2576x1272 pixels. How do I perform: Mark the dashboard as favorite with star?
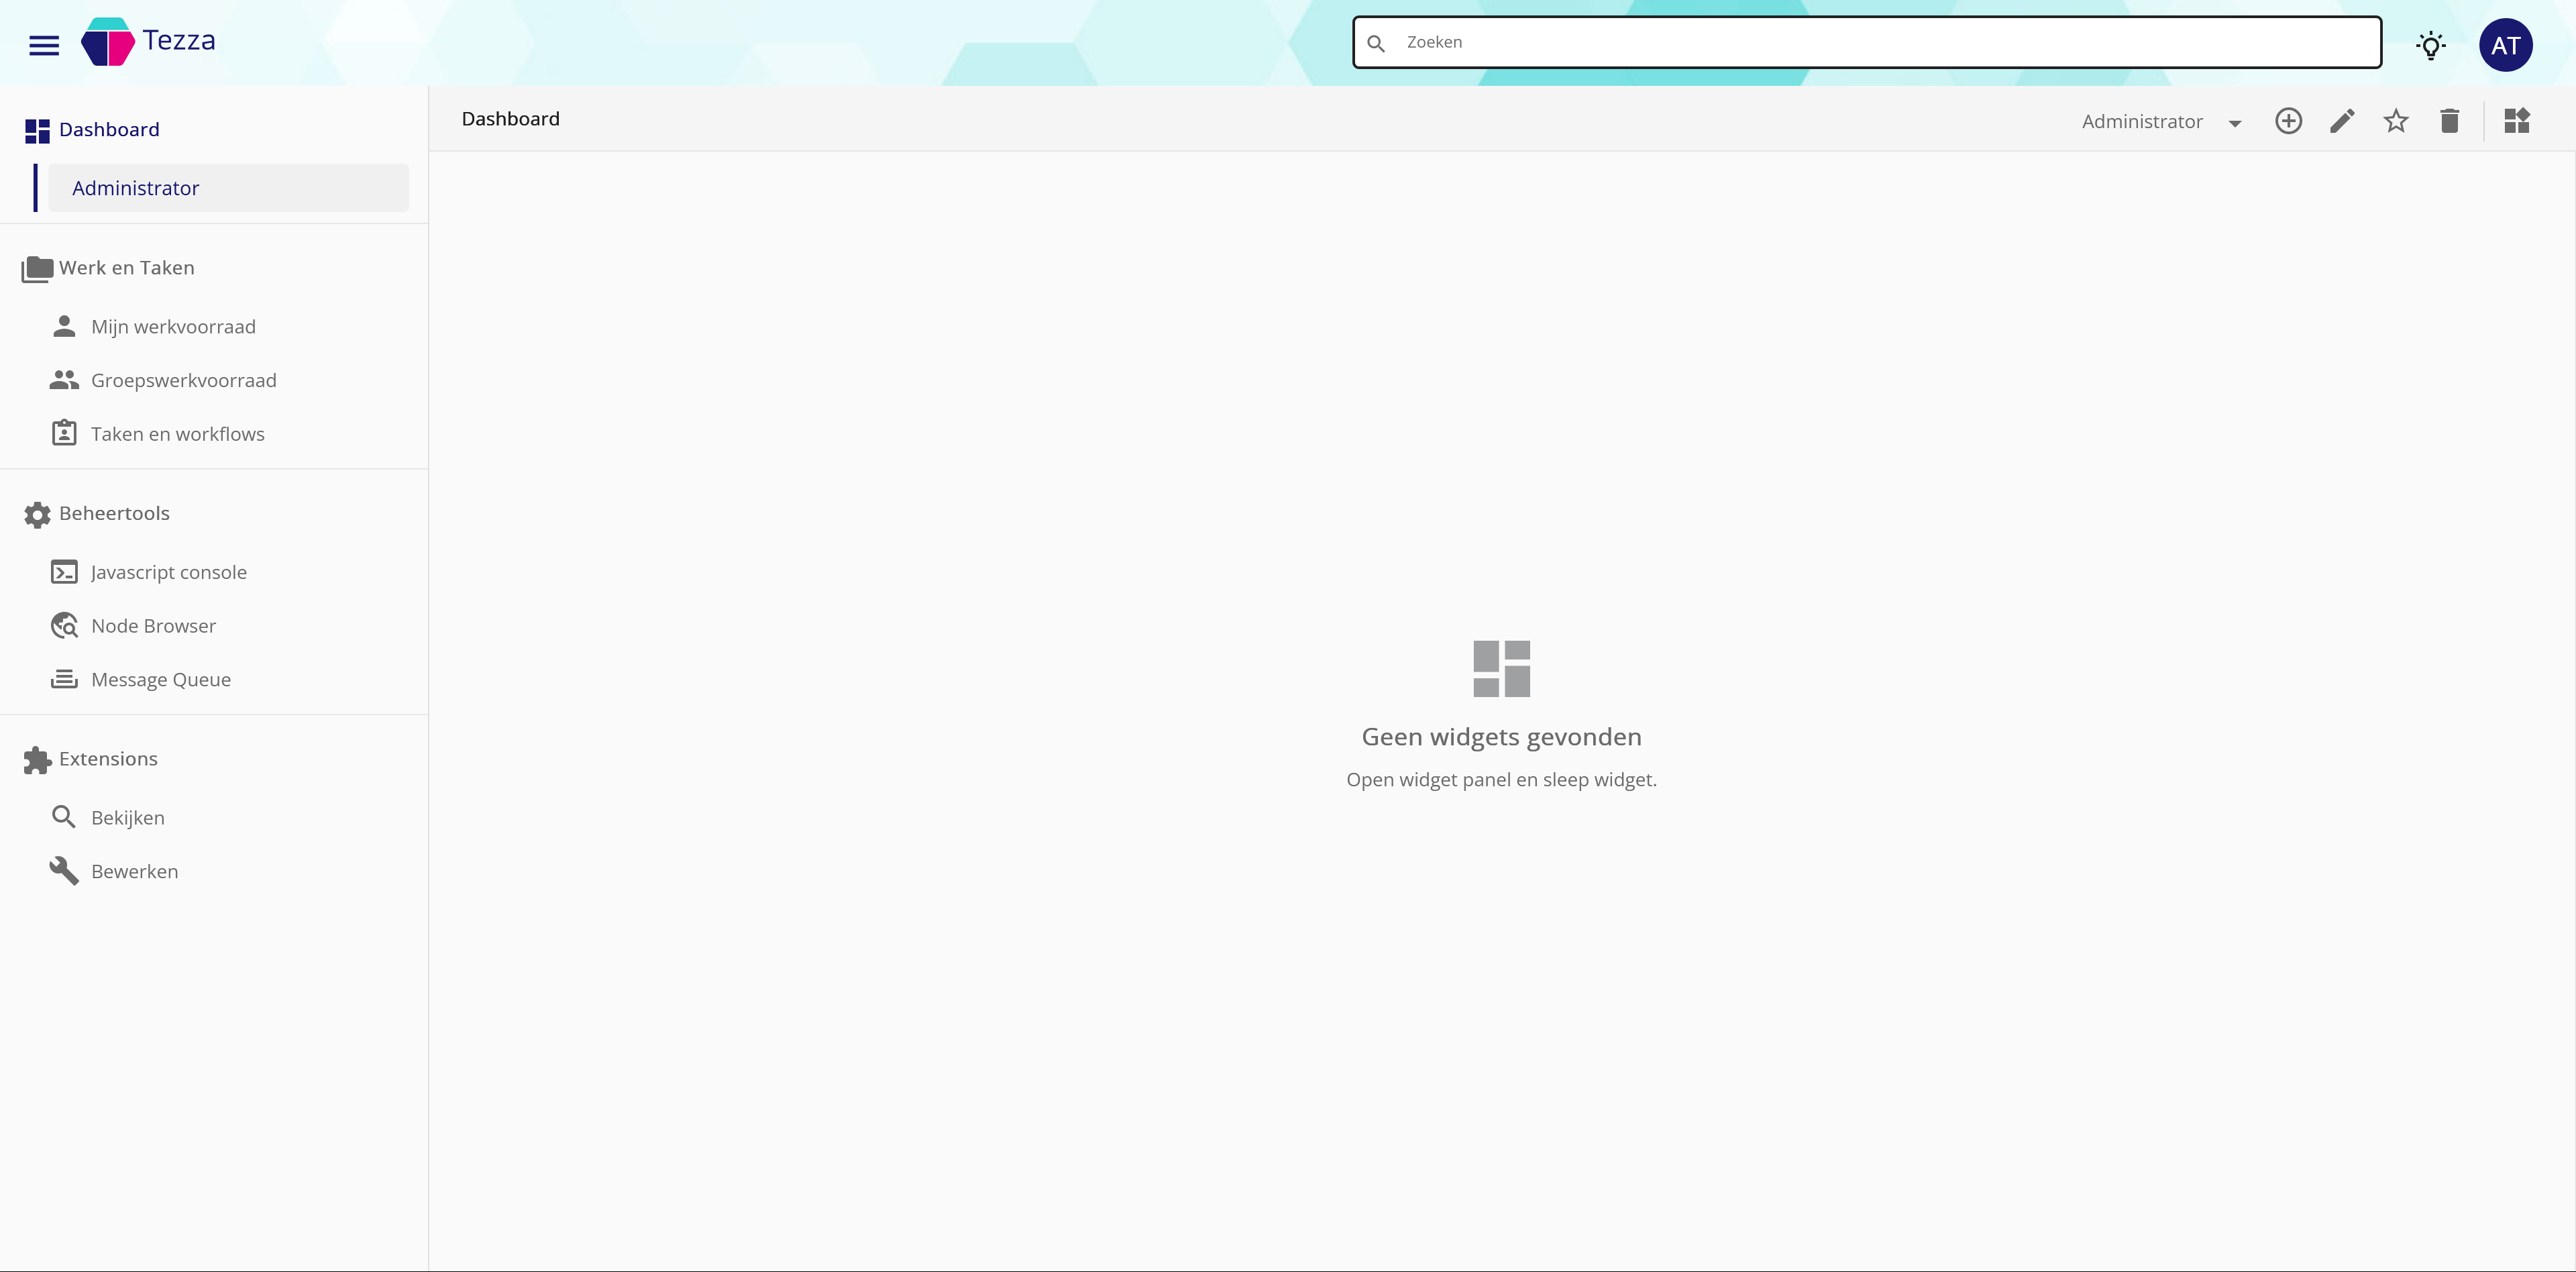click(x=2396, y=121)
